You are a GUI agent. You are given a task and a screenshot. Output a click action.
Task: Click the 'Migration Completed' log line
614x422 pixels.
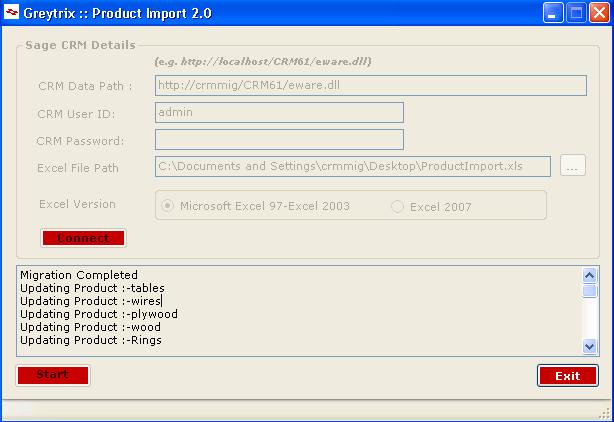click(x=79, y=275)
